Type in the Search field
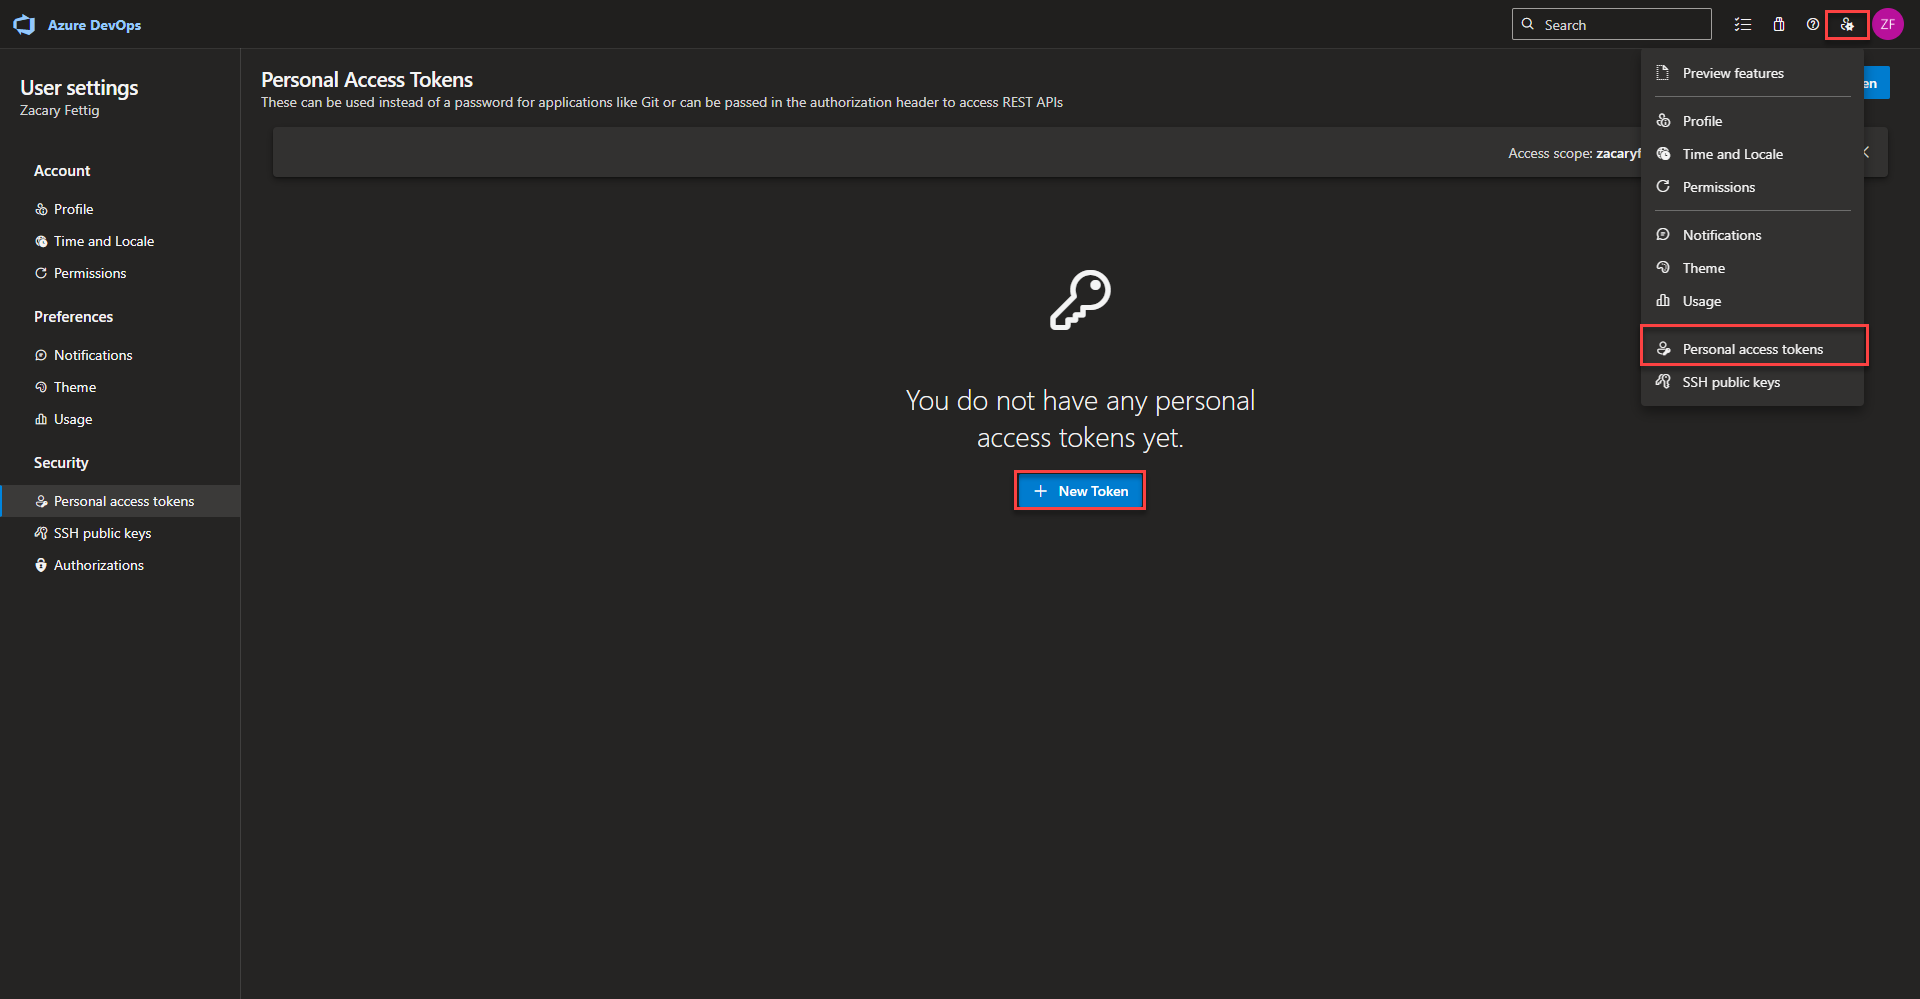 [x=1620, y=25]
